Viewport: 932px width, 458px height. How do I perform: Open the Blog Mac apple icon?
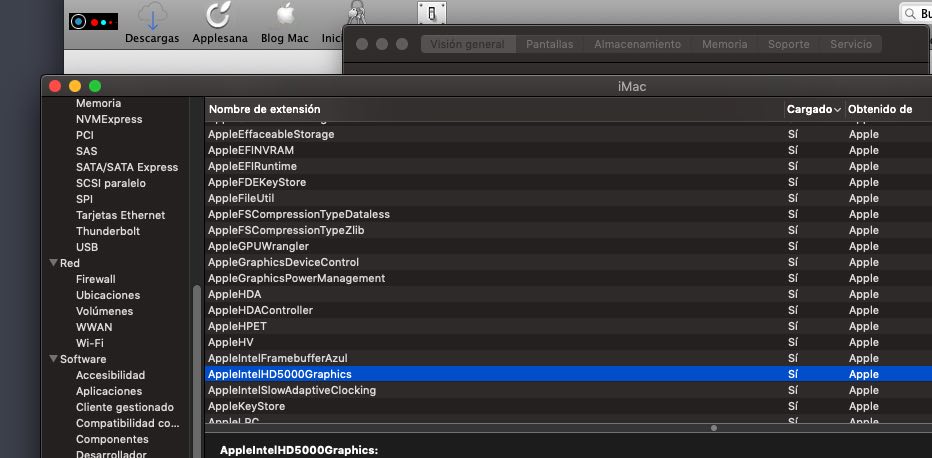point(285,16)
